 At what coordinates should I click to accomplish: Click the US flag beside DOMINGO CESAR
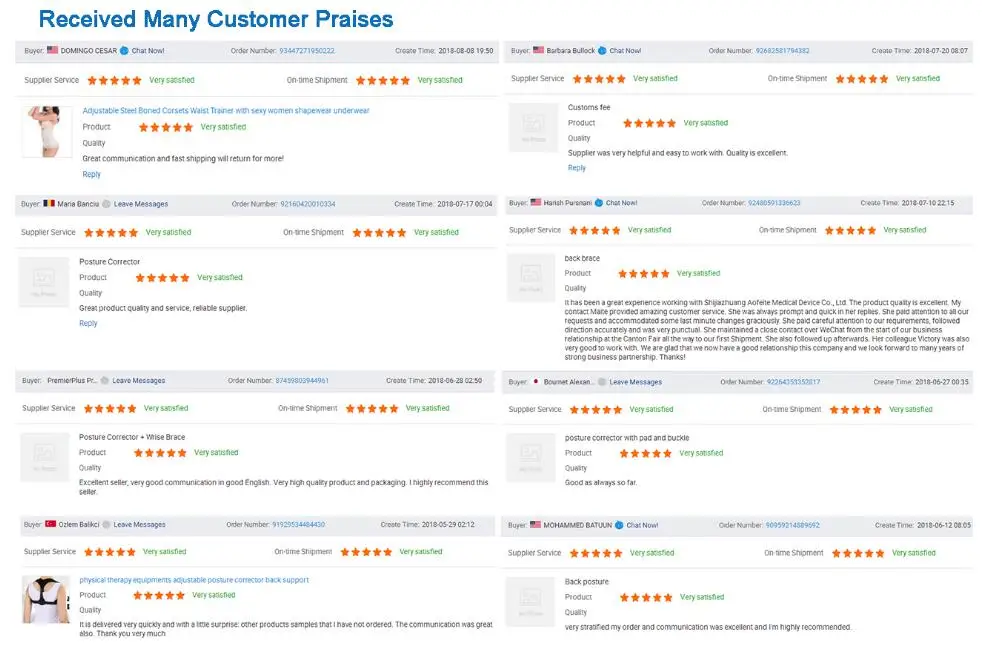pos(53,50)
